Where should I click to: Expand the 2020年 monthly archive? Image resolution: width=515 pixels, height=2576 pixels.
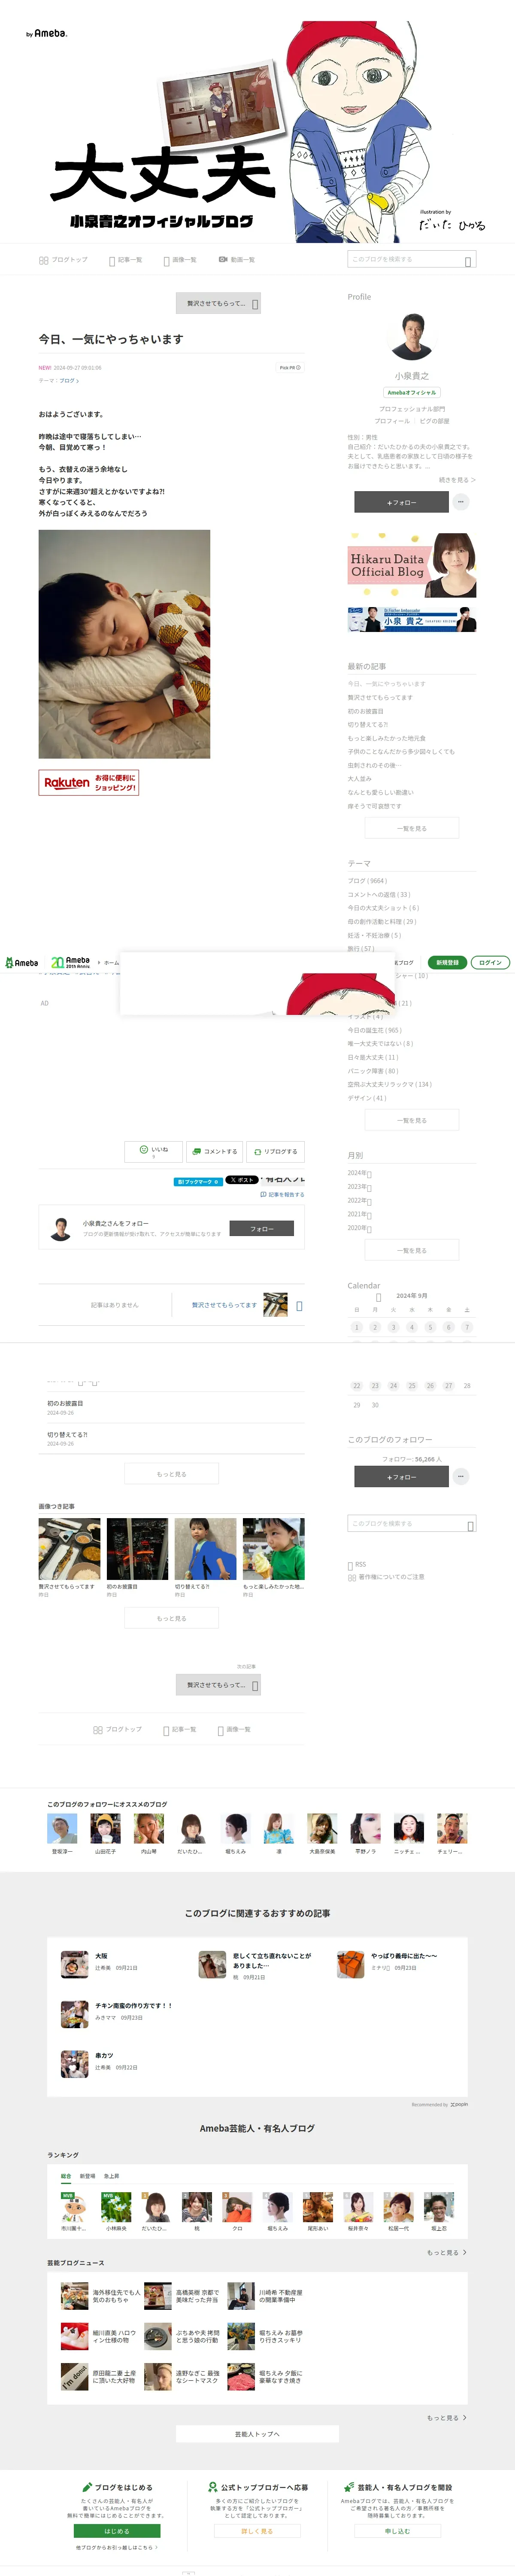(x=359, y=1228)
